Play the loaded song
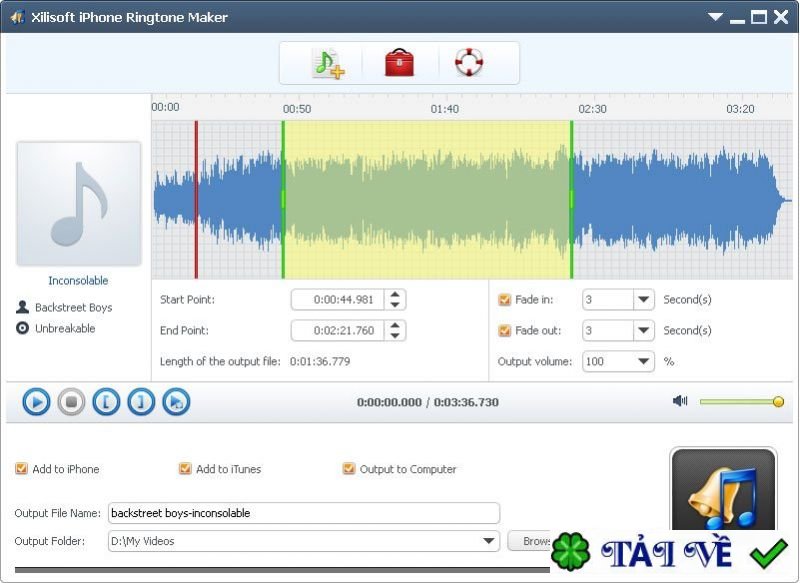Viewport: 800px width, 583px height. (36, 401)
